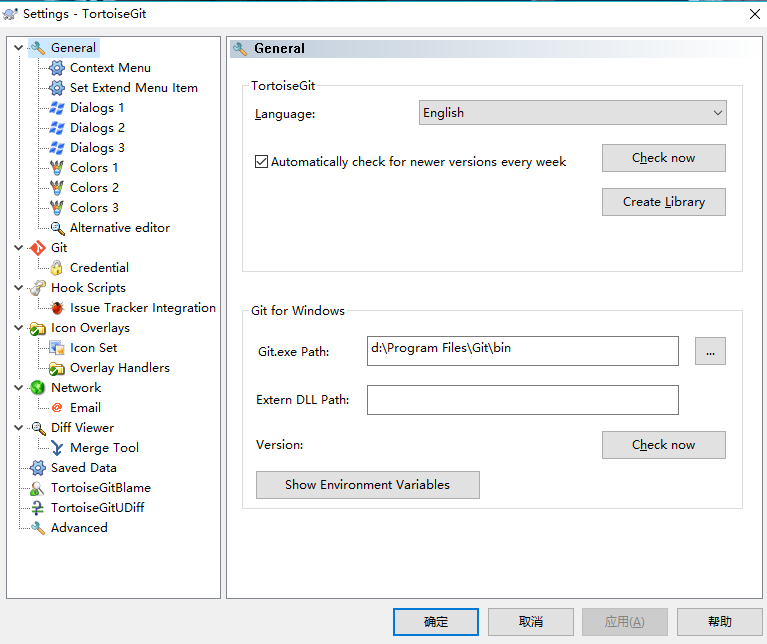Click the Merge Tool icon
The image size is (767, 644).
pyautogui.click(x=57, y=448)
